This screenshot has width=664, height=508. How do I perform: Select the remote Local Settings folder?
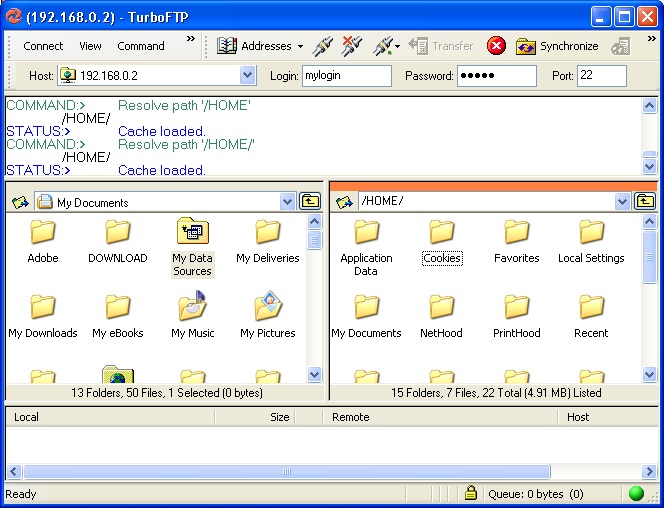pyautogui.click(x=591, y=242)
